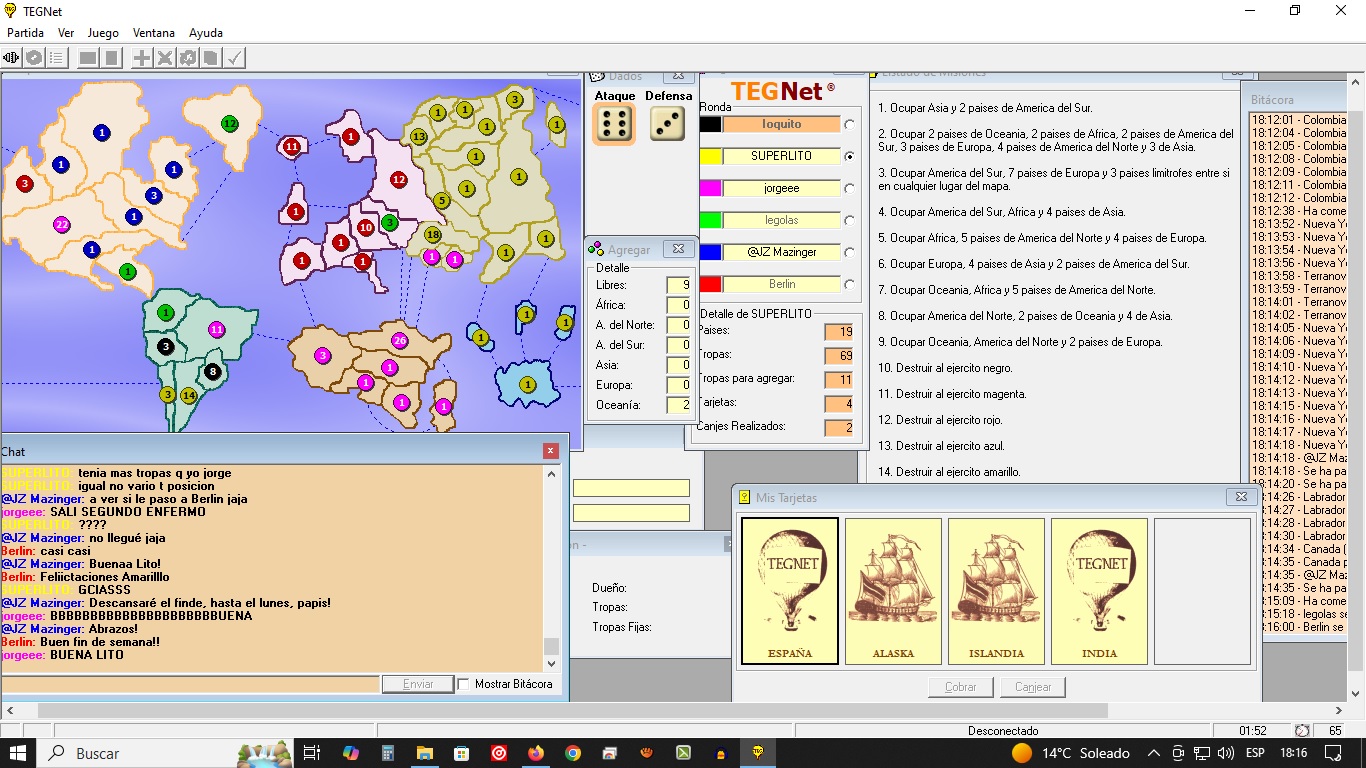Click the regroup gear toolbar icon
1366x768 pixels.
pyautogui.click(x=188, y=58)
